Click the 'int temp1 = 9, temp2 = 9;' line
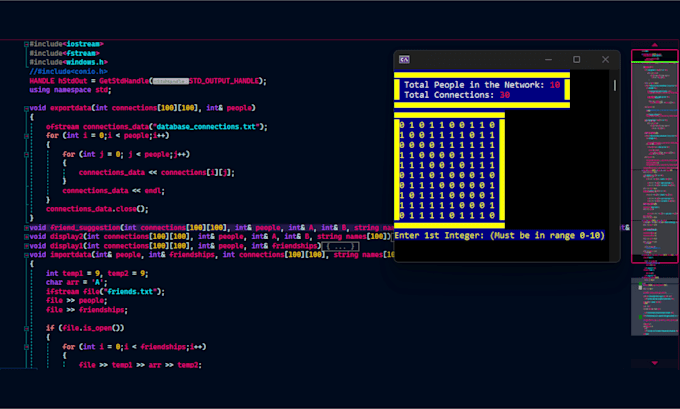Screen dimensions: 680x409 (x=97, y=273)
